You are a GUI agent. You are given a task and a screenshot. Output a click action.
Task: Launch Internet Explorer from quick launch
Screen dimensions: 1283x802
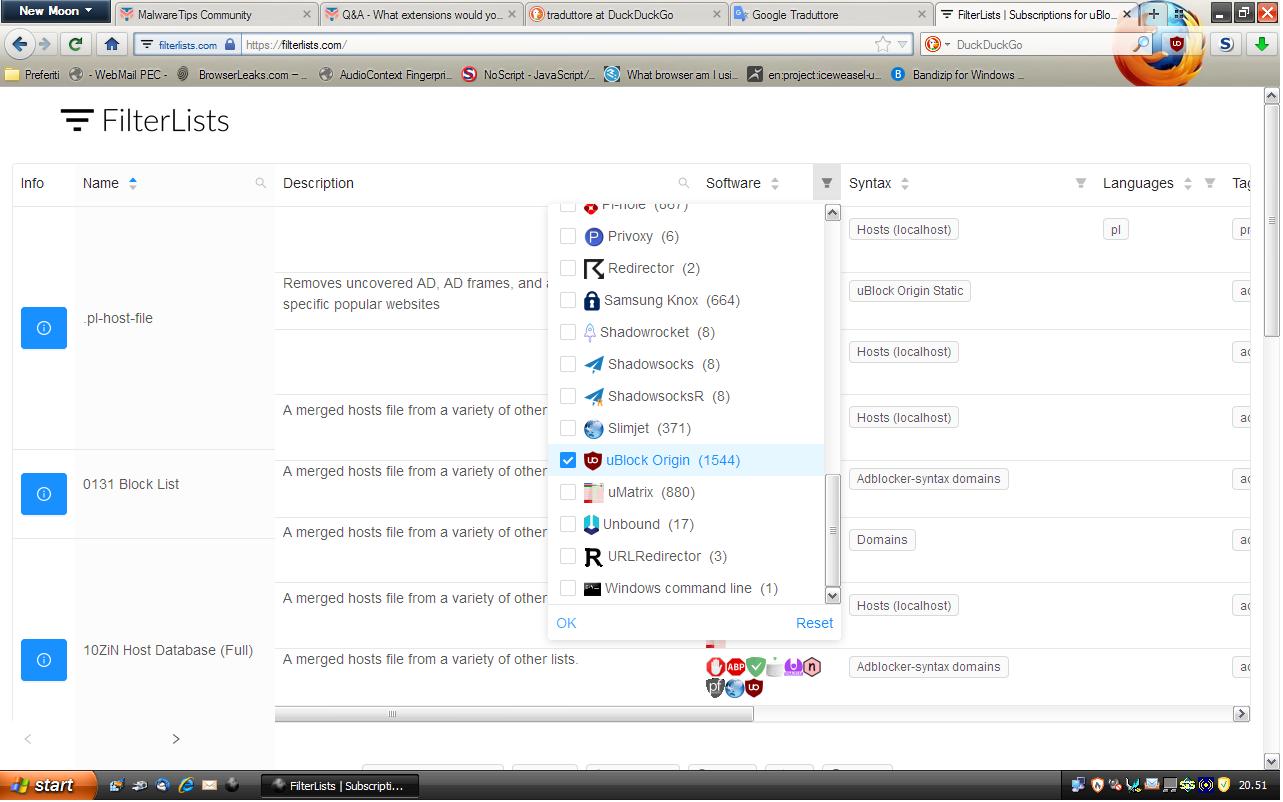click(x=187, y=785)
